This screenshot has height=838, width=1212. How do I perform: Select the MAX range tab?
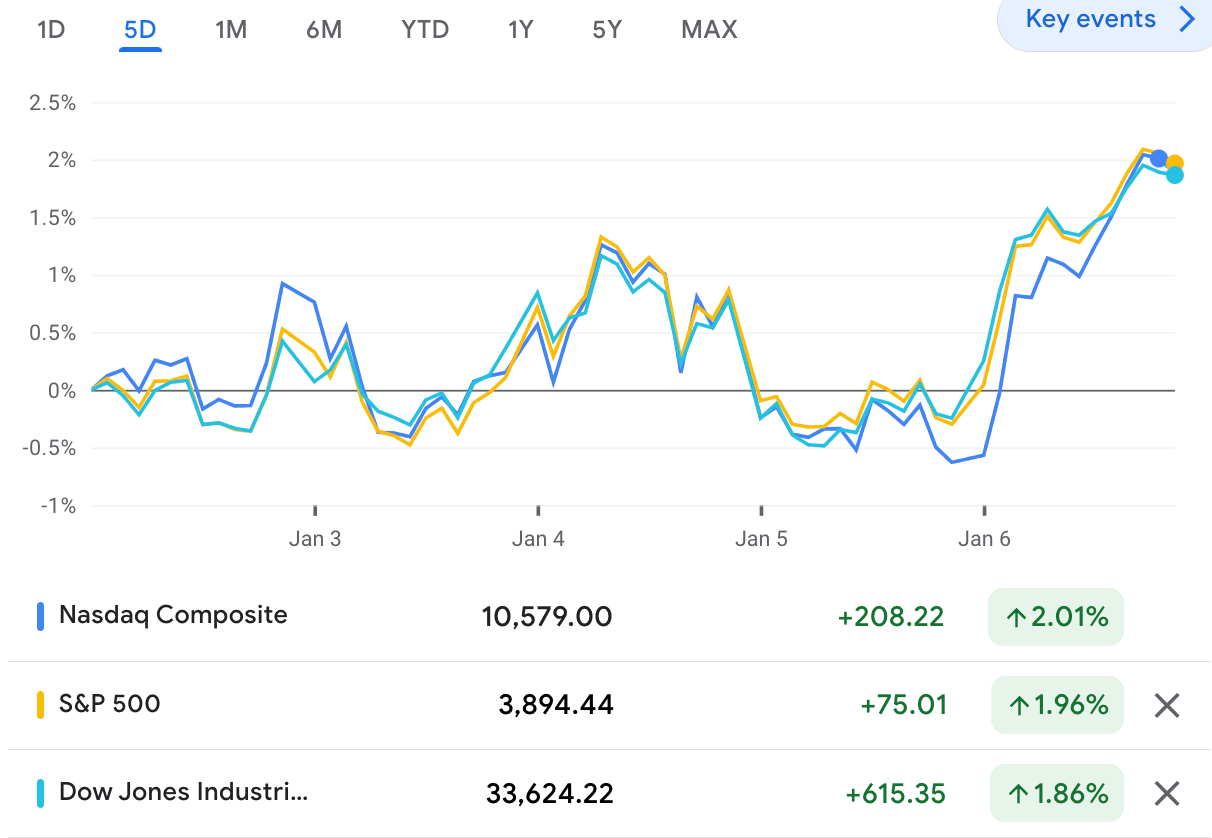click(x=709, y=30)
